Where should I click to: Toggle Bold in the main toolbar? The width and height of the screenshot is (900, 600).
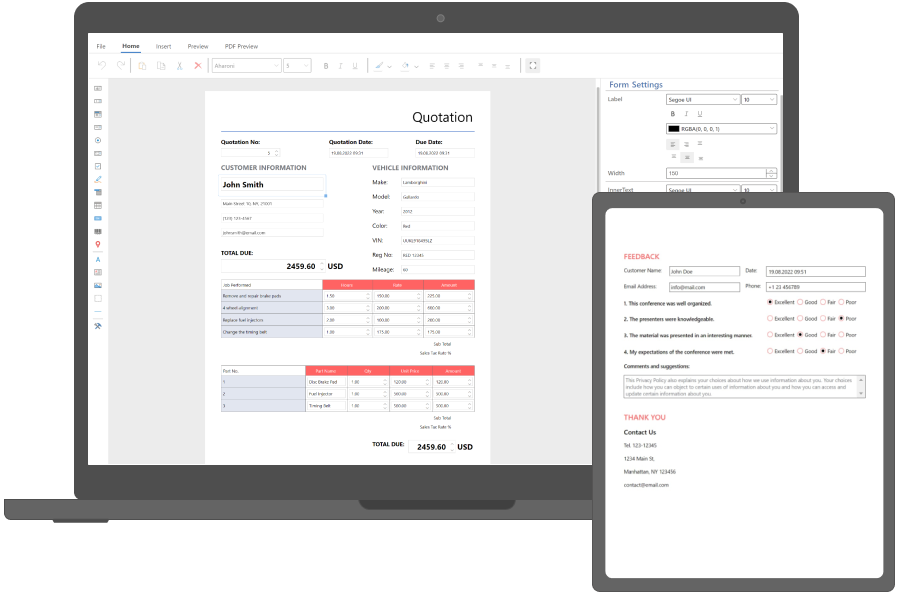pos(326,66)
